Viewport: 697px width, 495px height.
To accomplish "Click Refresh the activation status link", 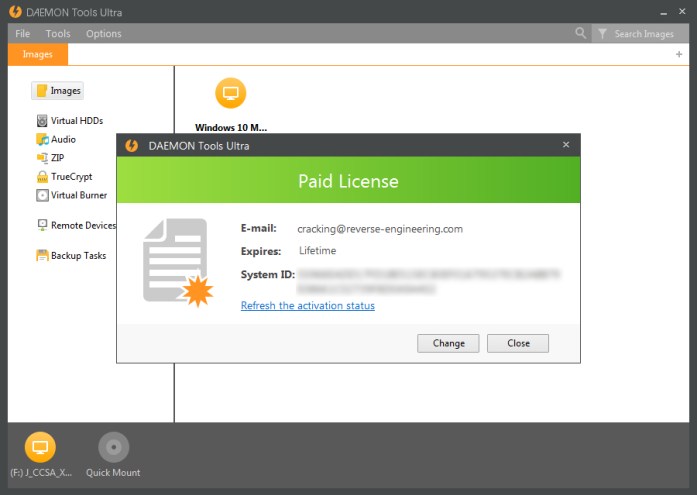I will (x=308, y=306).
